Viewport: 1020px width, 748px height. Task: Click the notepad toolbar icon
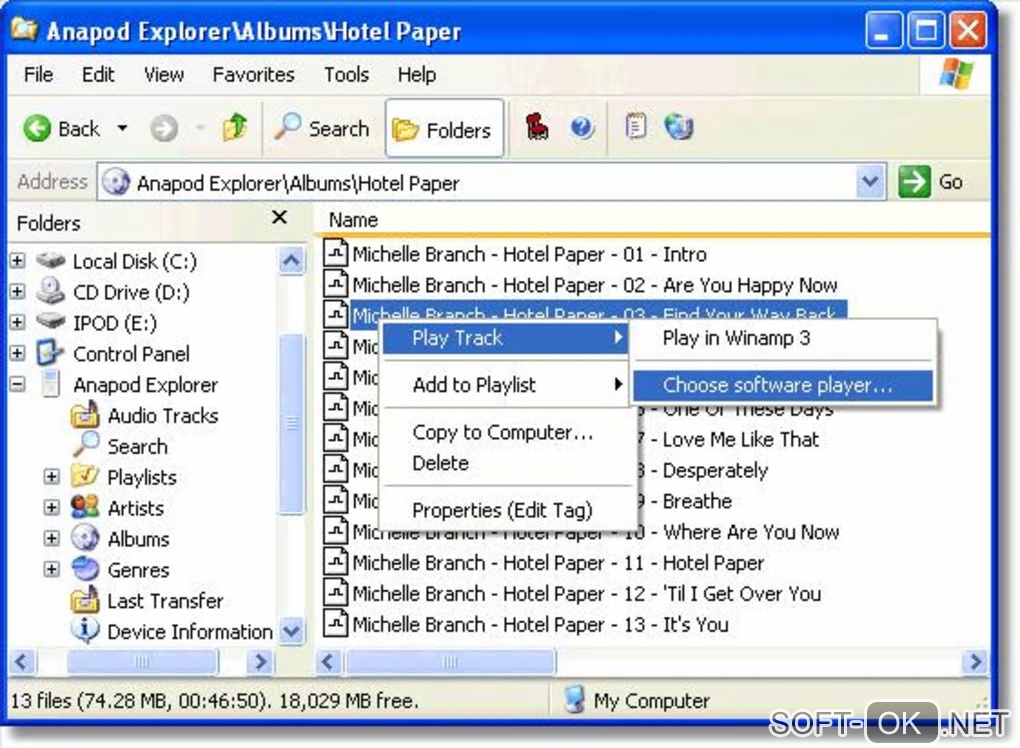click(636, 126)
